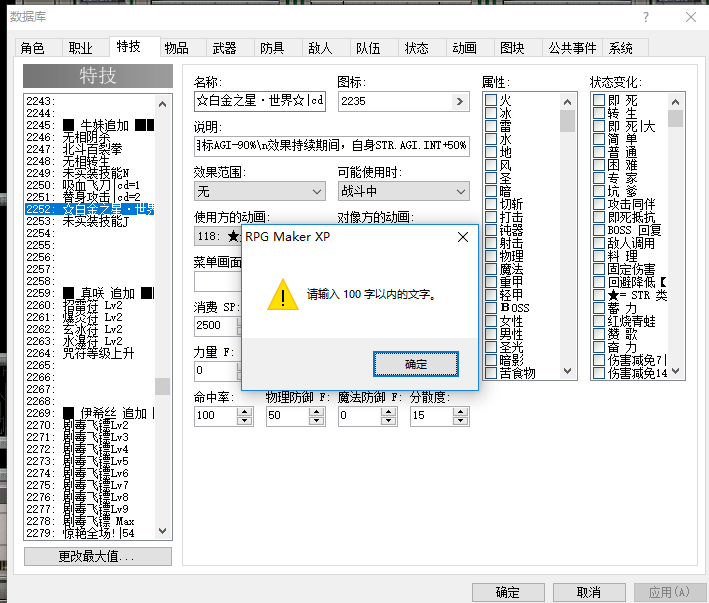Click the 确定 button in RPG Maker XP dialog
The width and height of the screenshot is (709, 603).
[x=416, y=364]
